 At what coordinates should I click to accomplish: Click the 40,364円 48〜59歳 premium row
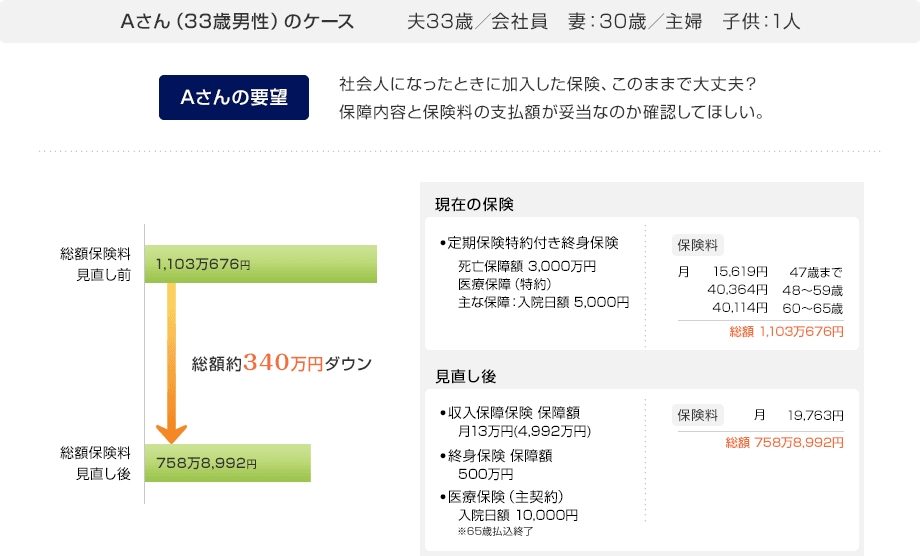pos(775,289)
